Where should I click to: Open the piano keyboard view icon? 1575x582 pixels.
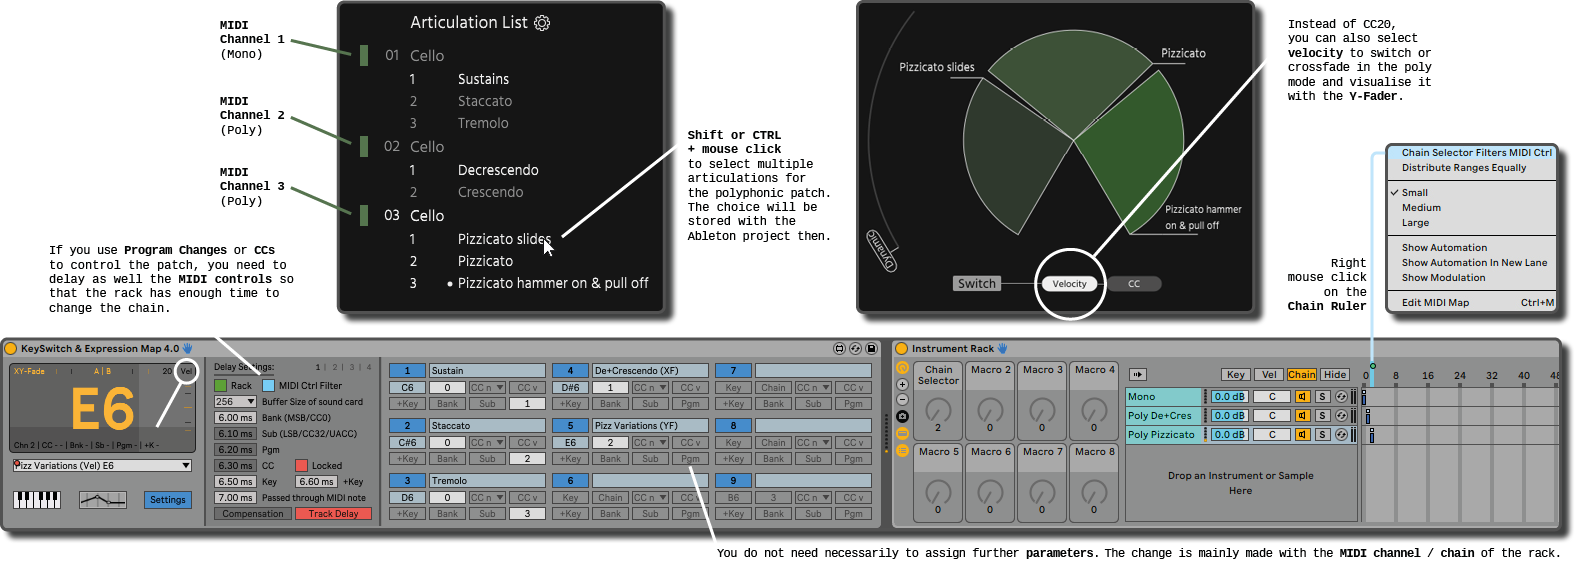click(37, 499)
